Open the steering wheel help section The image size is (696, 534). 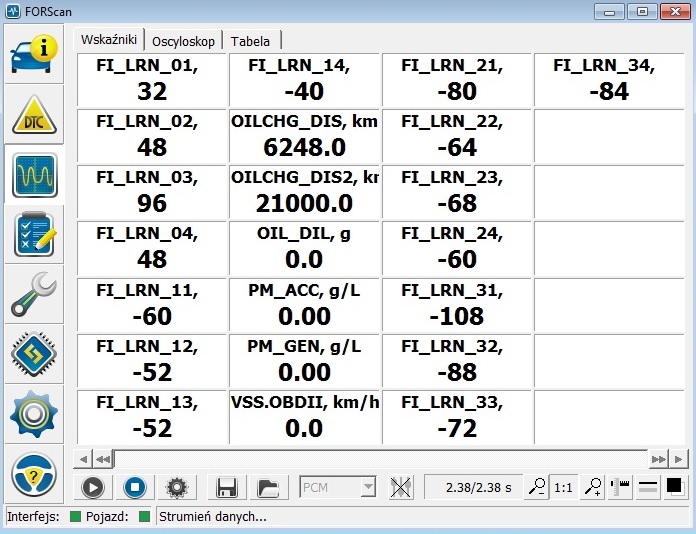(34, 472)
